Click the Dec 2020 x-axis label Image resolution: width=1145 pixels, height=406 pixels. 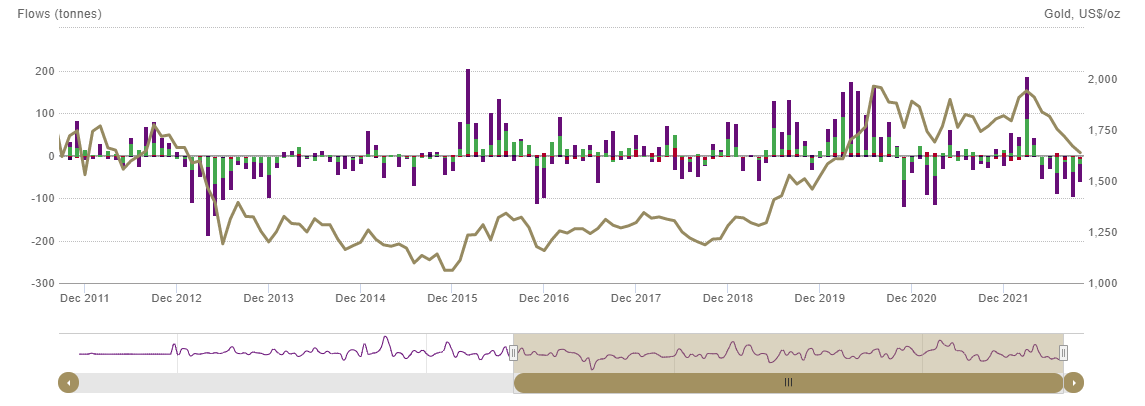[x=911, y=298]
